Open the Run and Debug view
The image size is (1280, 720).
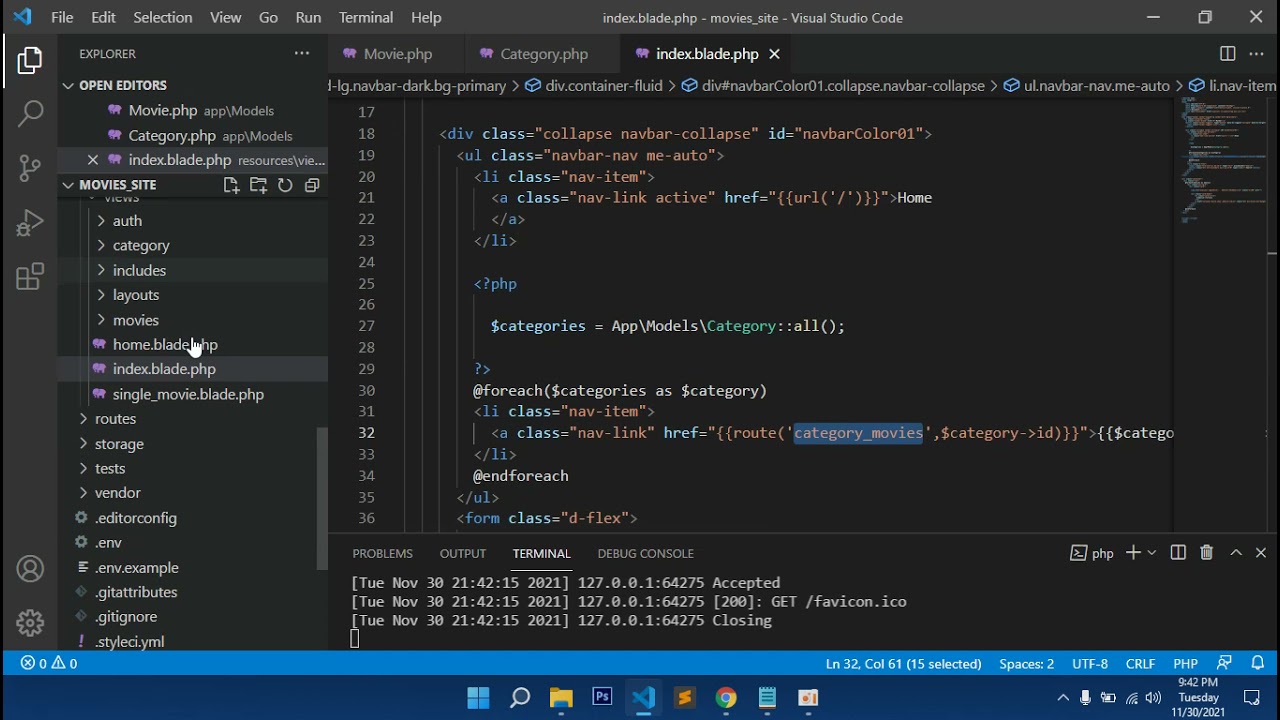pyautogui.click(x=30, y=222)
